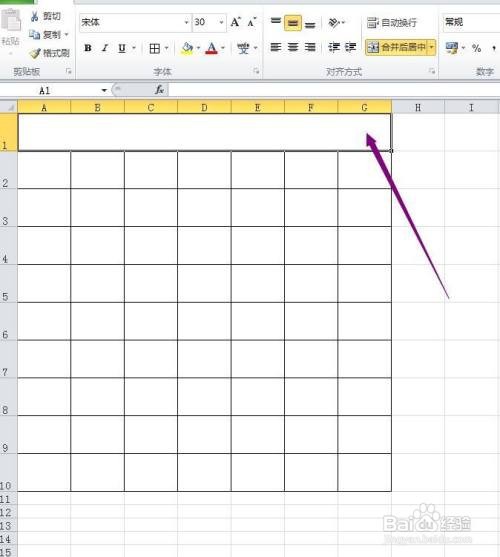Select row 1 header
This screenshot has width=500, height=557.
point(9,132)
